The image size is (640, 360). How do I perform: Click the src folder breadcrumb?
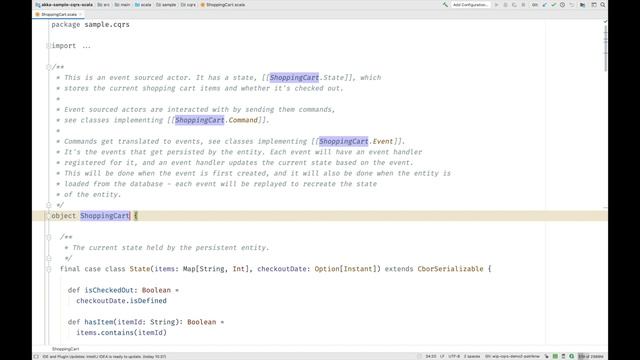click(104, 5)
